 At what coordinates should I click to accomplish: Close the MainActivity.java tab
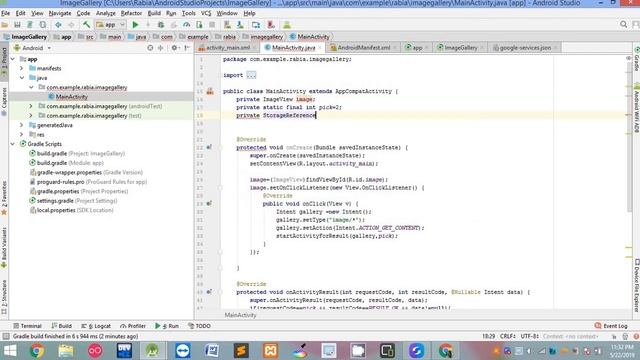[320, 48]
